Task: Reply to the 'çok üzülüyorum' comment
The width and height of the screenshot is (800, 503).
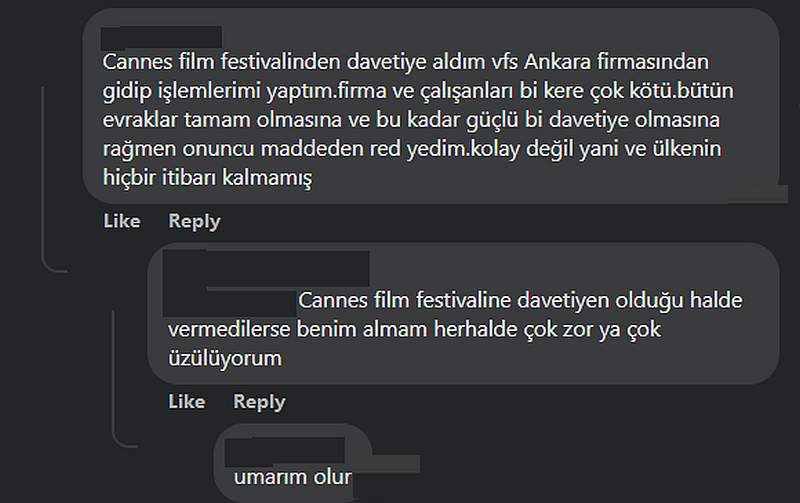Action: [259, 402]
